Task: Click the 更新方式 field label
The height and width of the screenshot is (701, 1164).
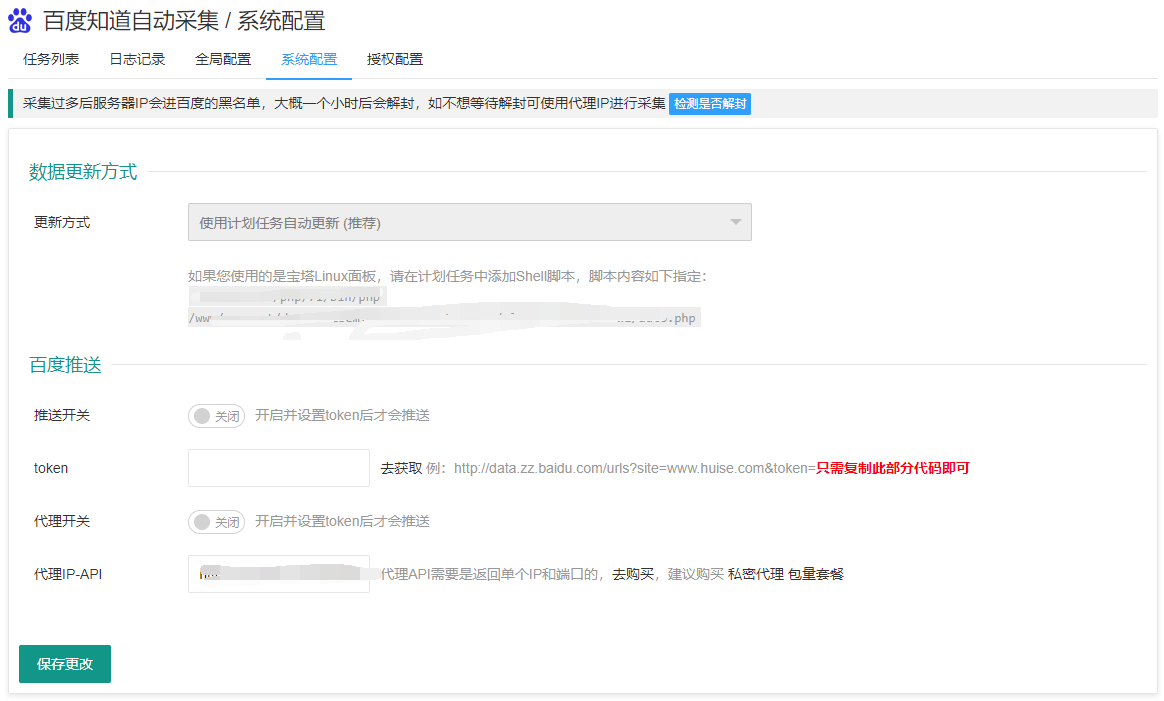Action: point(62,222)
